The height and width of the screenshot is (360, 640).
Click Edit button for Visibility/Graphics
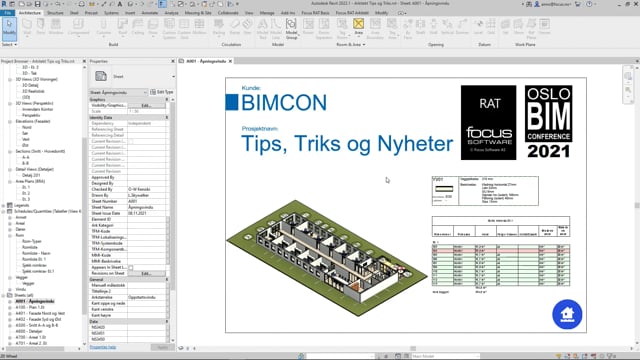tap(147, 105)
